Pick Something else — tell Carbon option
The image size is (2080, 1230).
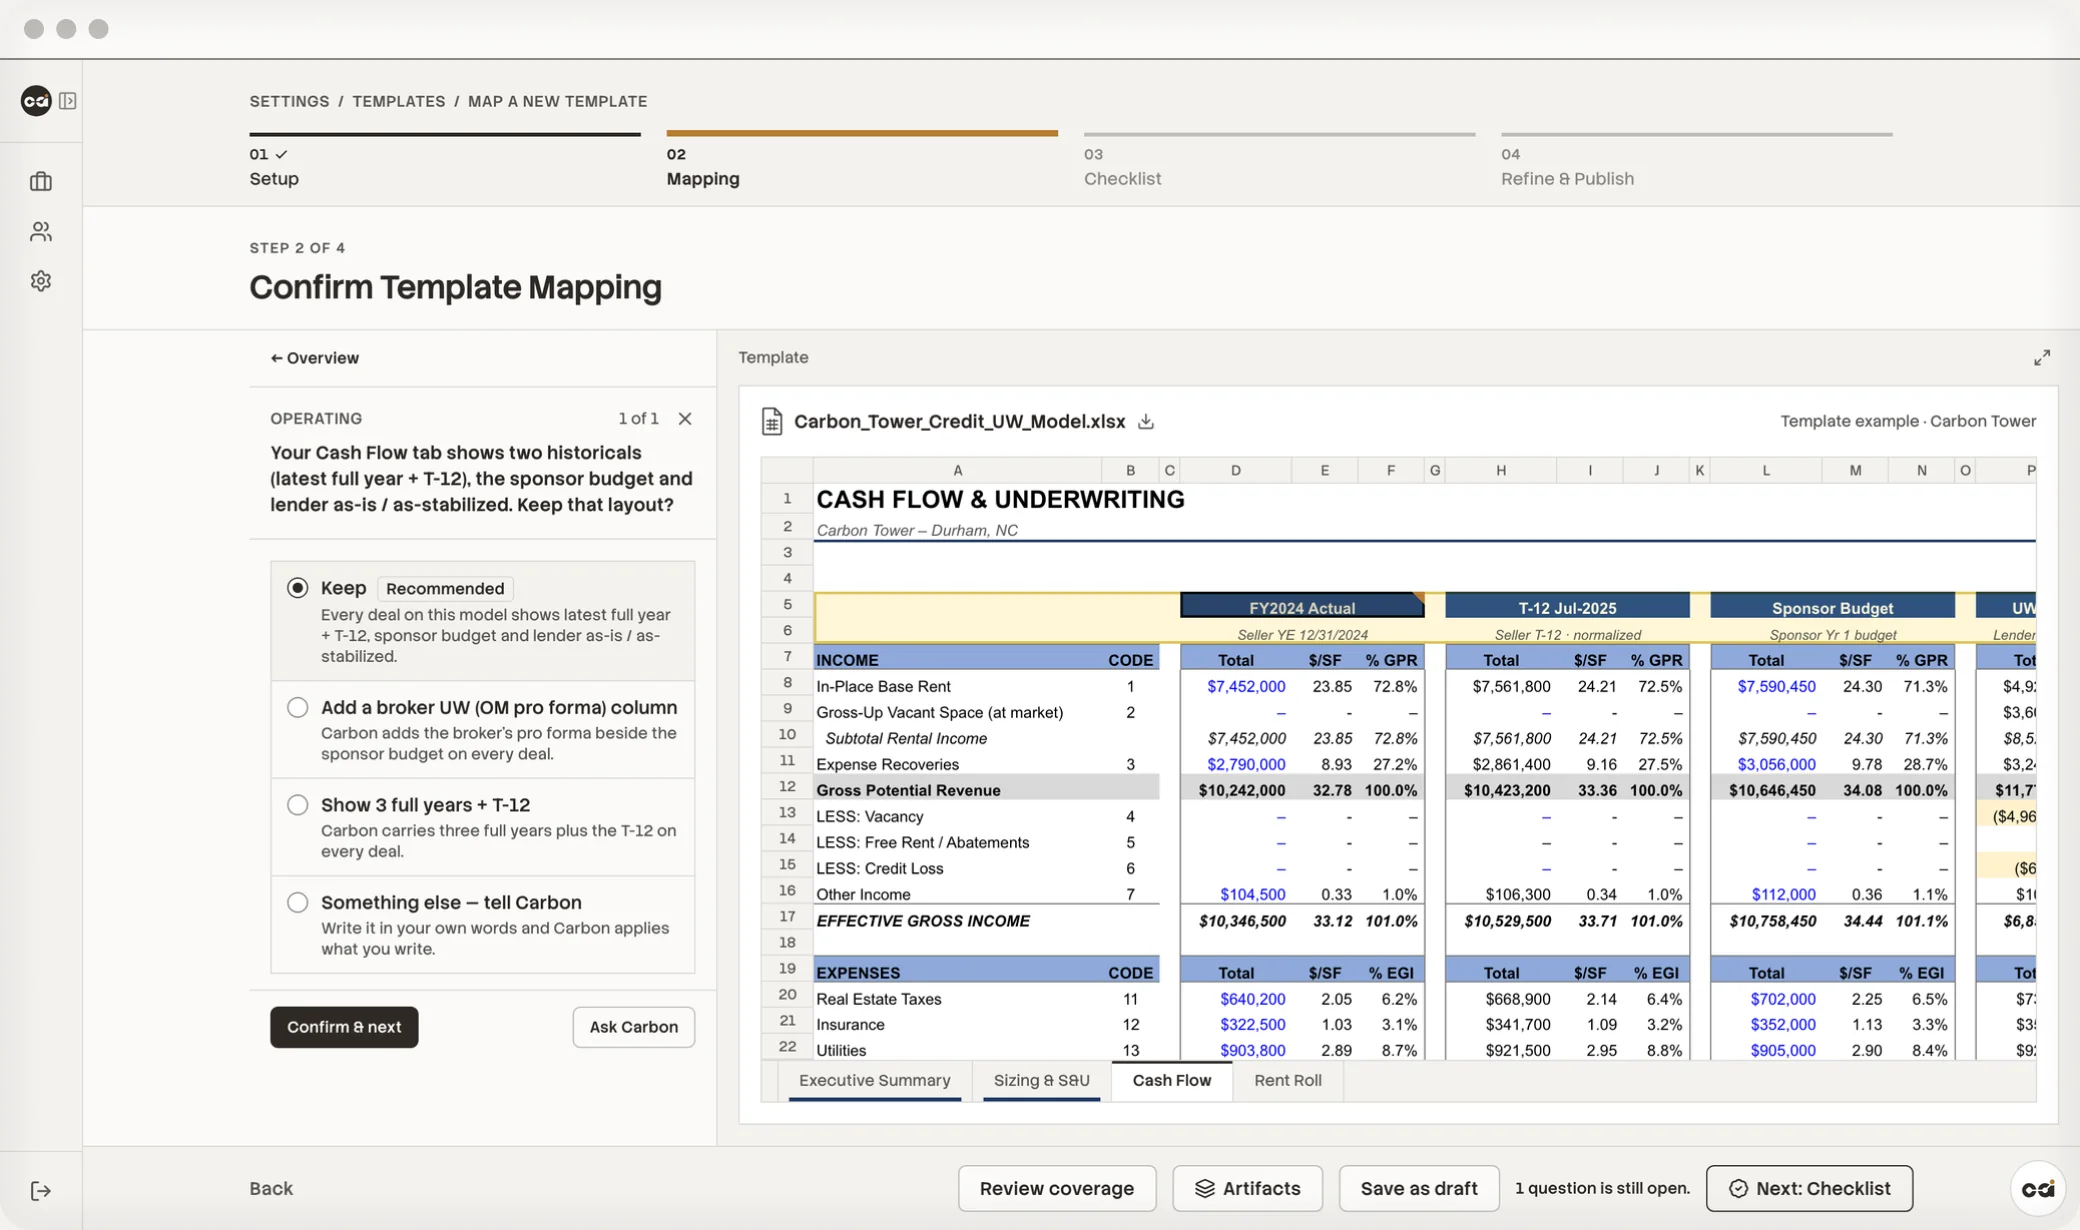tap(483, 925)
